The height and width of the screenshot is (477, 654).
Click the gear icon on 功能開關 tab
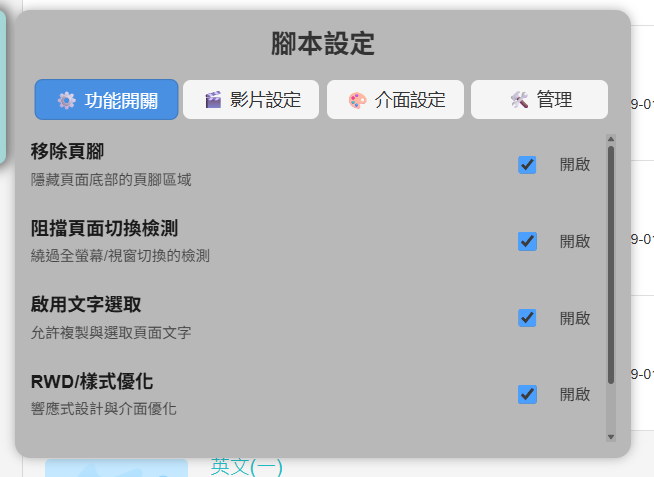click(66, 100)
